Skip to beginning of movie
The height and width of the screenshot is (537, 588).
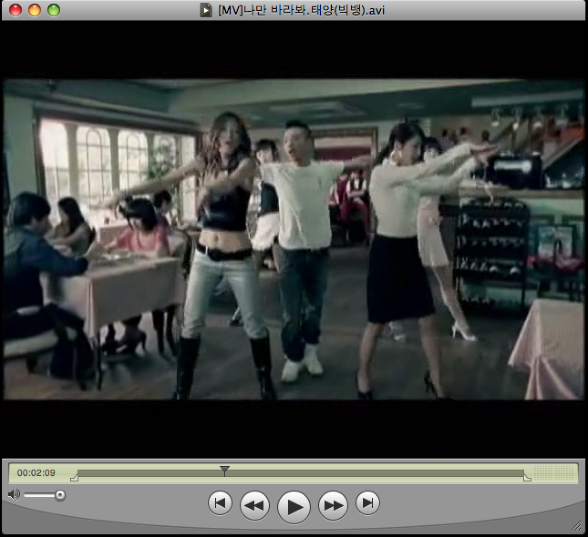(x=220, y=503)
